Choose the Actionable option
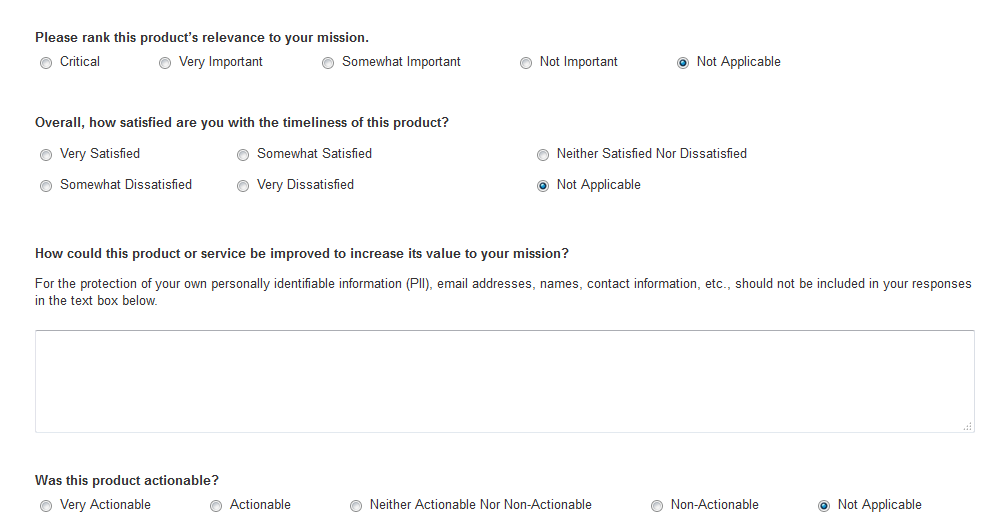1006x527 pixels. (216, 506)
